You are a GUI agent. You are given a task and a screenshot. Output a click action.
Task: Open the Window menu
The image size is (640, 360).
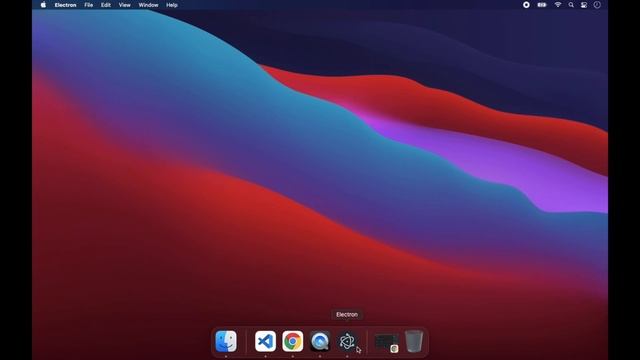coord(148,5)
